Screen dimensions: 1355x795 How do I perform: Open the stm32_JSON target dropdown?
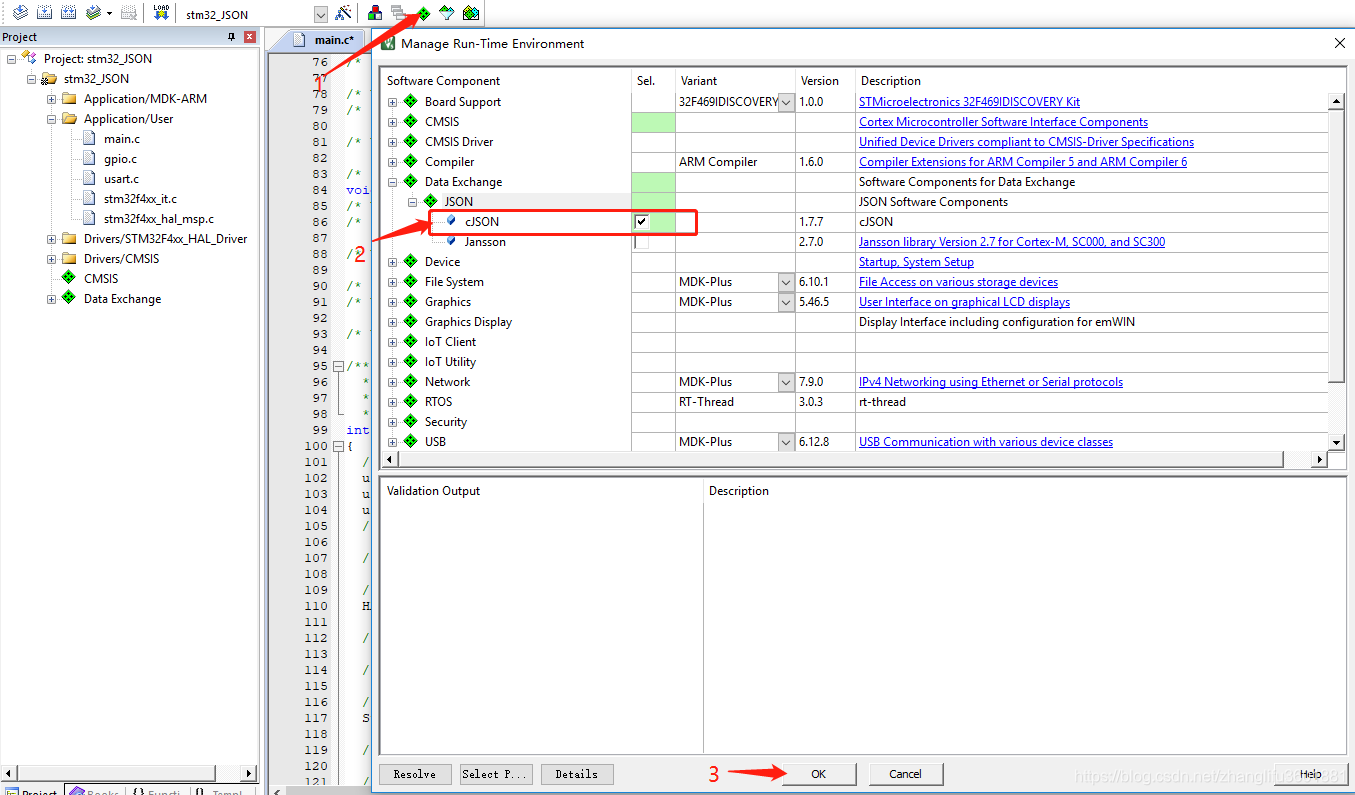click(320, 13)
